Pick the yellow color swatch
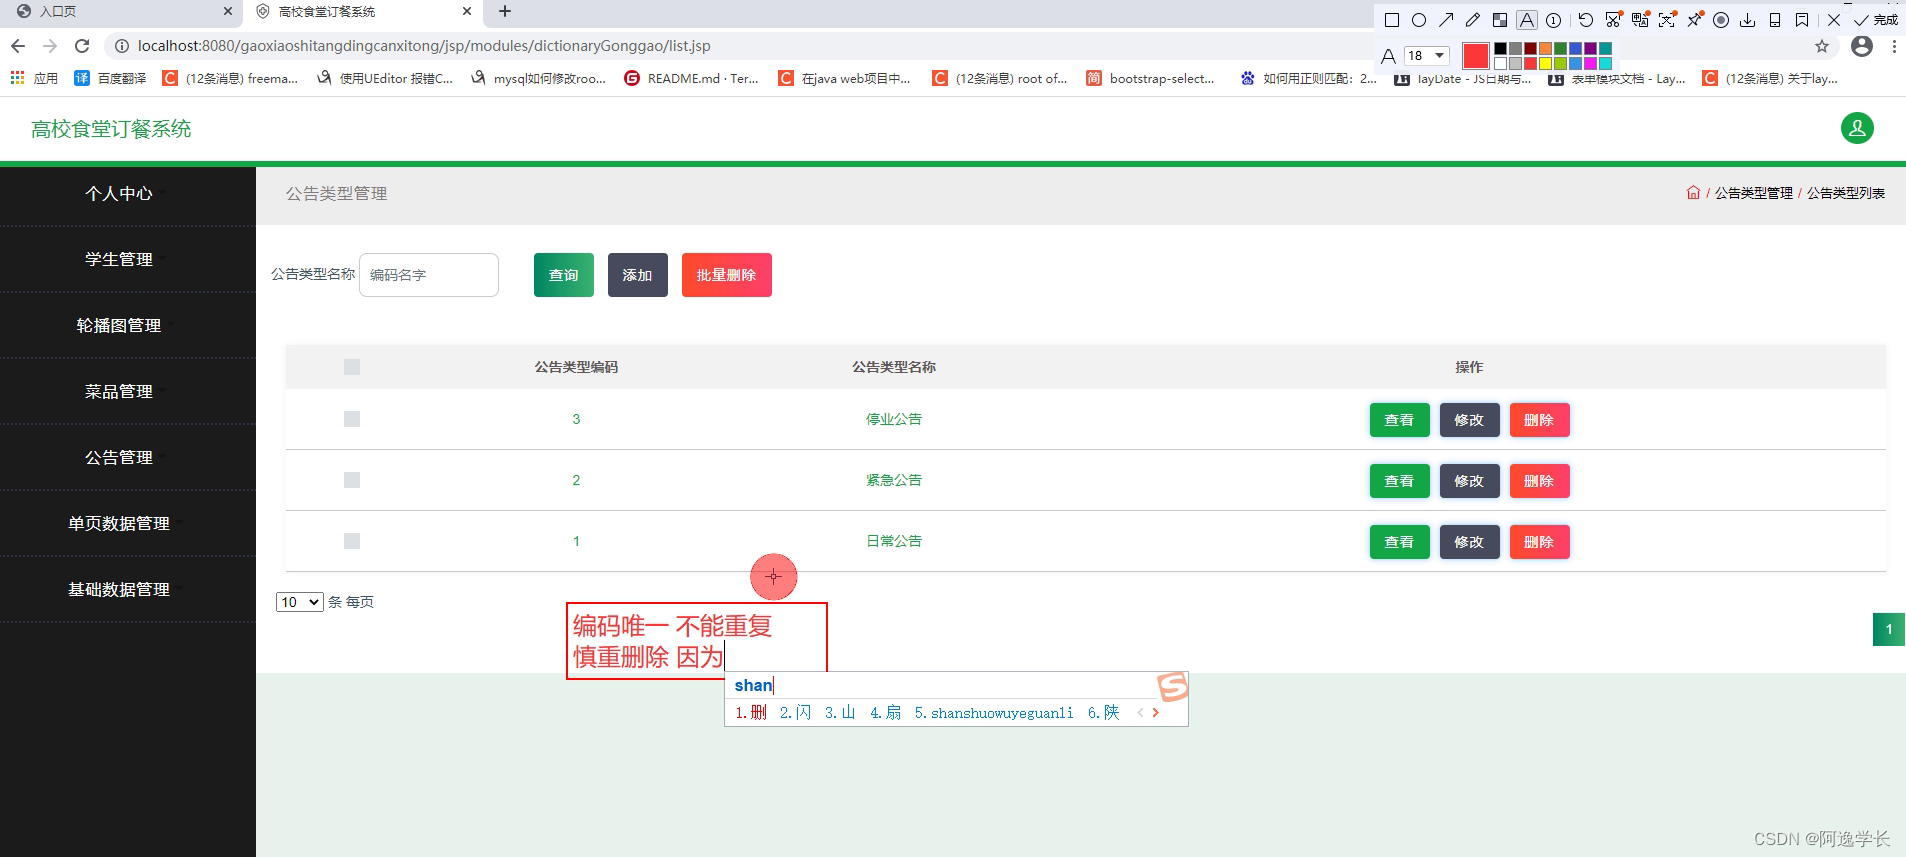1906x857 pixels. (1545, 63)
